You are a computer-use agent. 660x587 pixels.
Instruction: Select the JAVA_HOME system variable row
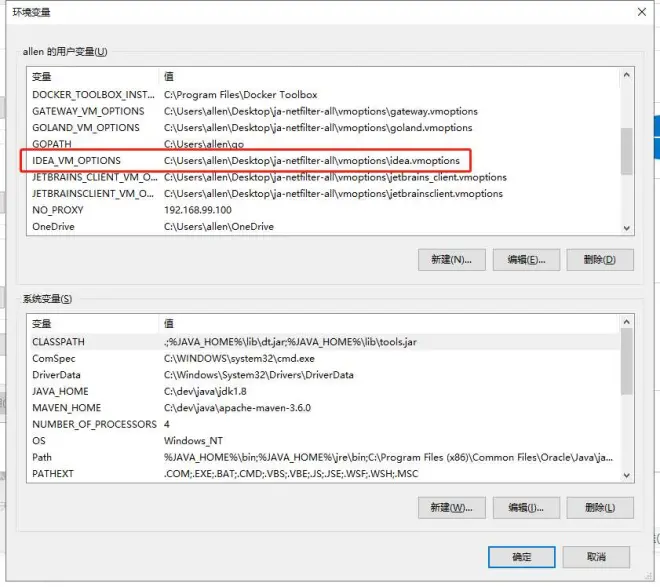tap(324, 391)
